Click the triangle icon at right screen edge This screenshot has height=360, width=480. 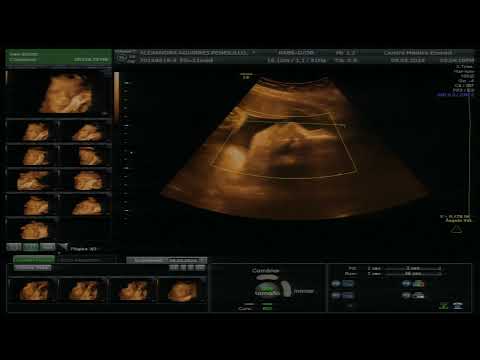tap(457, 229)
